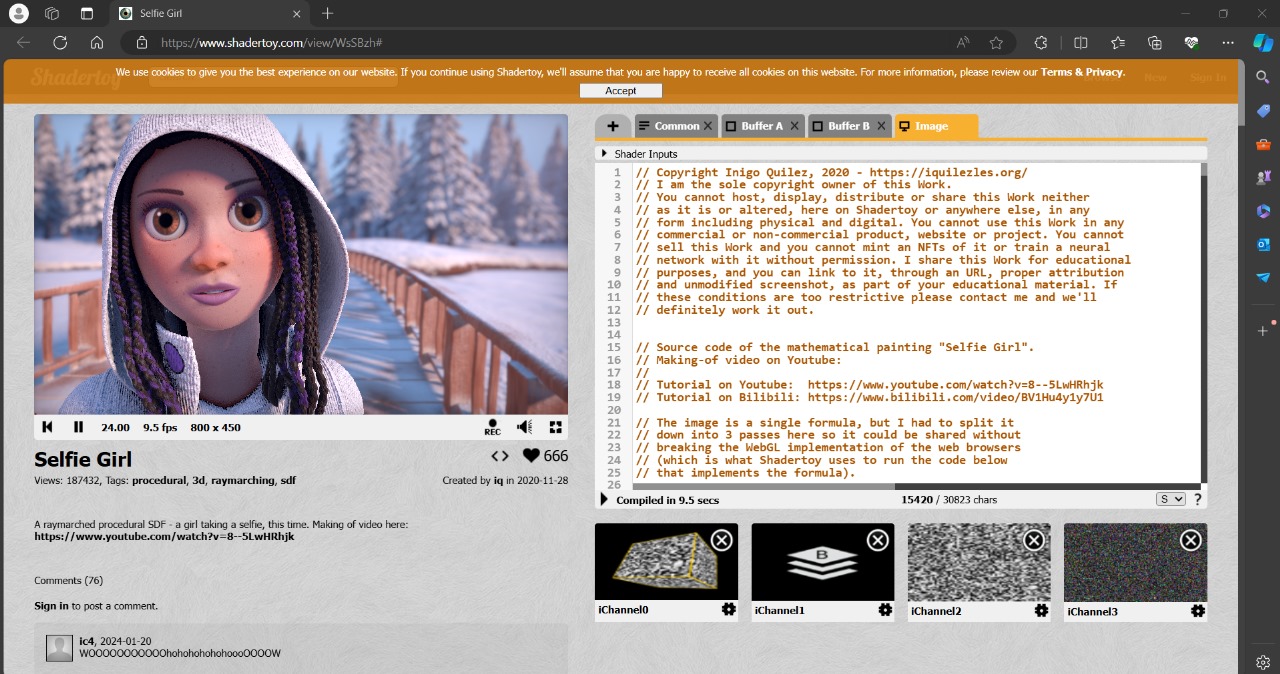
Task: Select the iChannel2 noise texture thumbnail
Action: 979,562
